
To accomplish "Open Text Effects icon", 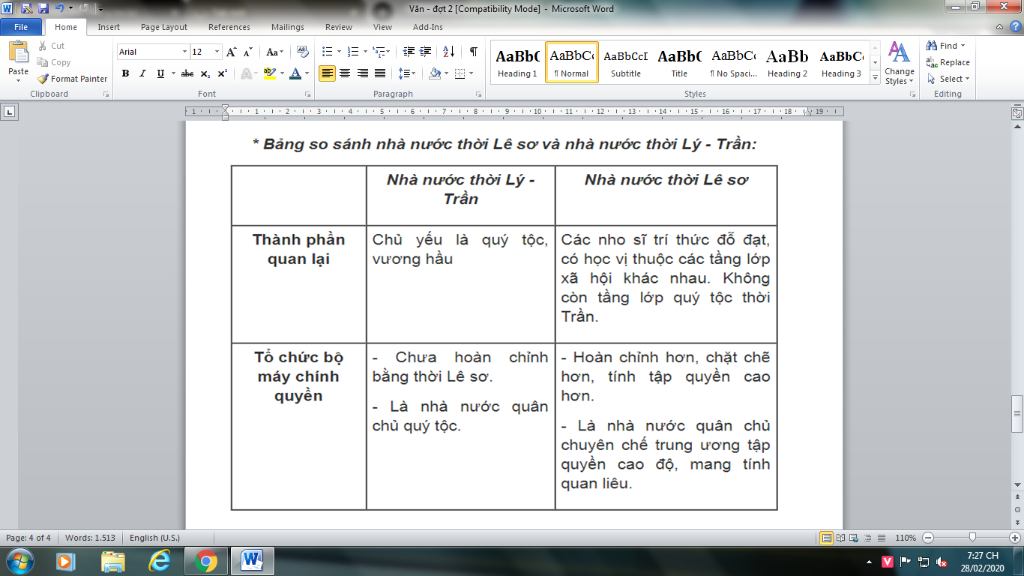I will coord(246,73).
